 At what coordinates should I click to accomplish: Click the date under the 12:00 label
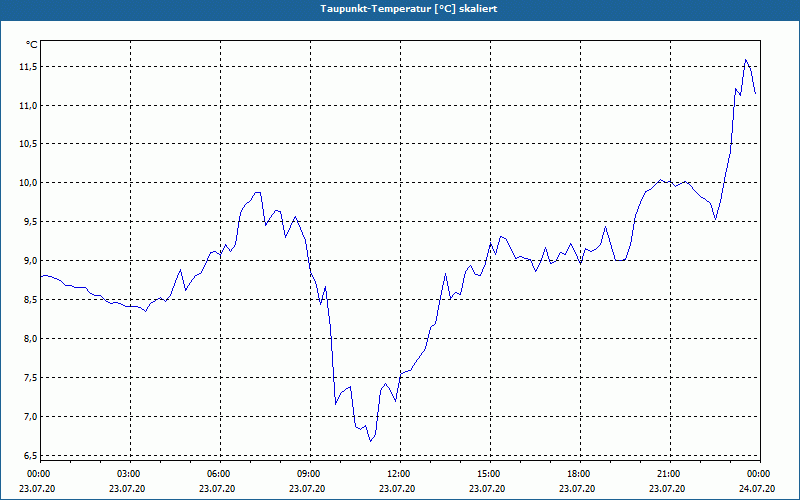click(x=397, y=489)
